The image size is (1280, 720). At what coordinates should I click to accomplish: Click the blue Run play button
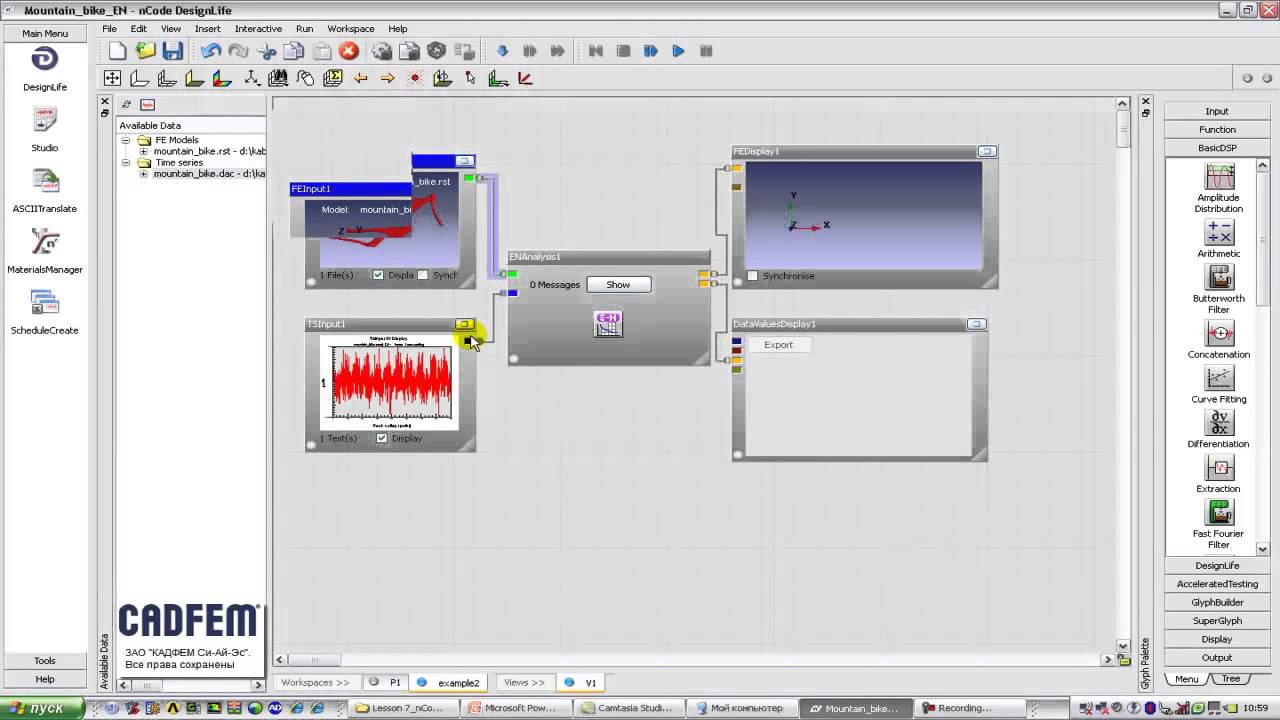[x=678, y=51]
